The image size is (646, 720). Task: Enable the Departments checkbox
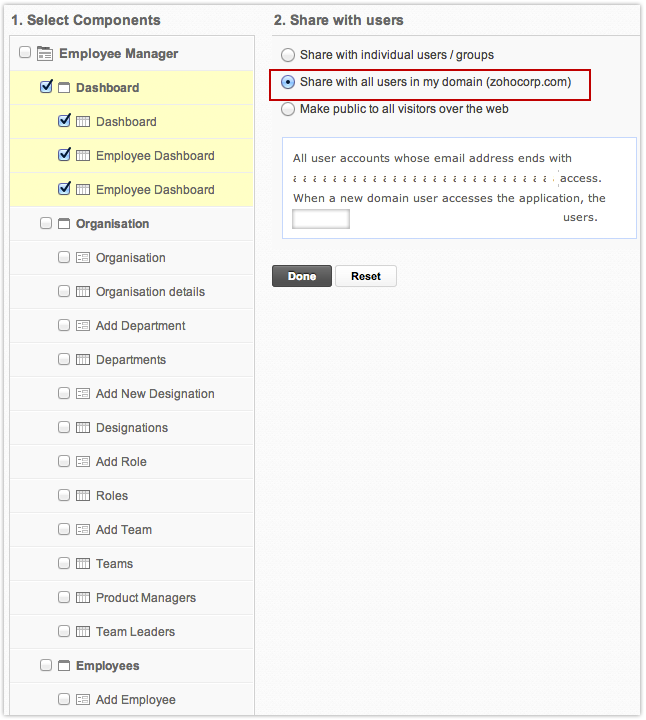click(64, 359)
